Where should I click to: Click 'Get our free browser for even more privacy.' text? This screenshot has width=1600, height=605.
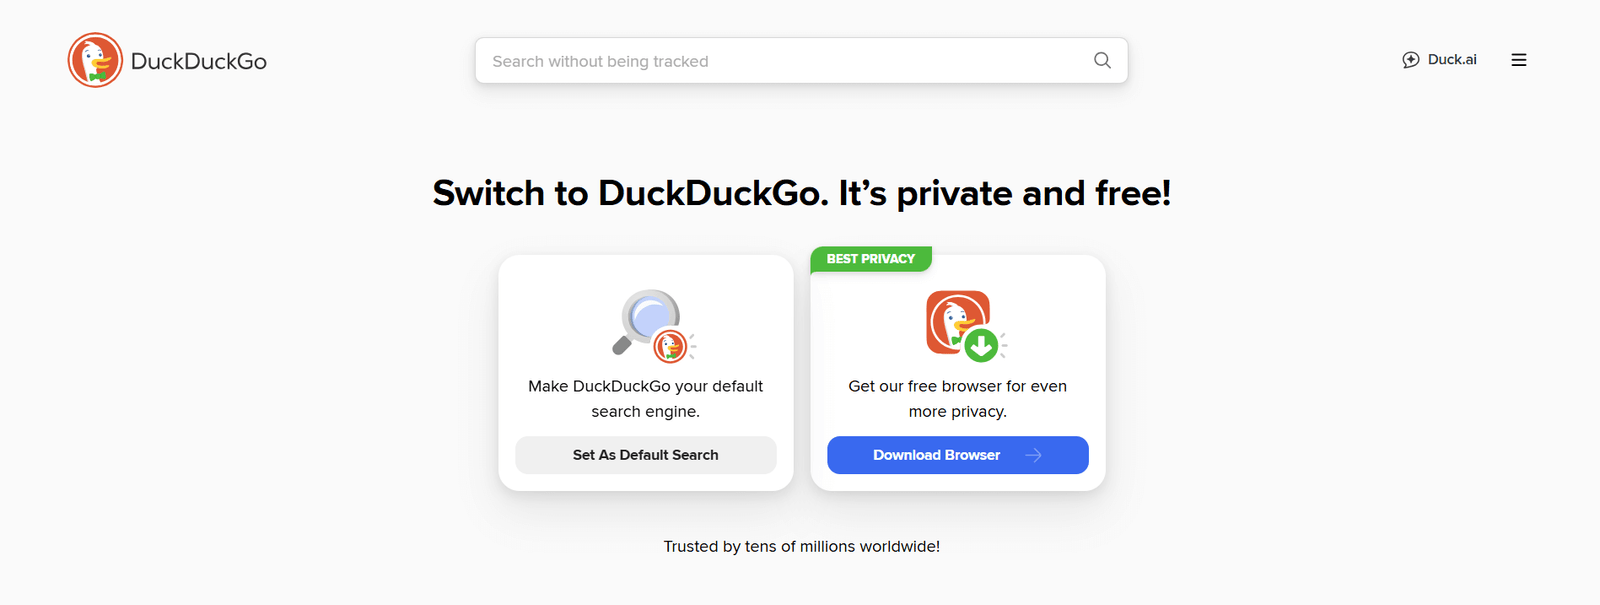(958, 398)
